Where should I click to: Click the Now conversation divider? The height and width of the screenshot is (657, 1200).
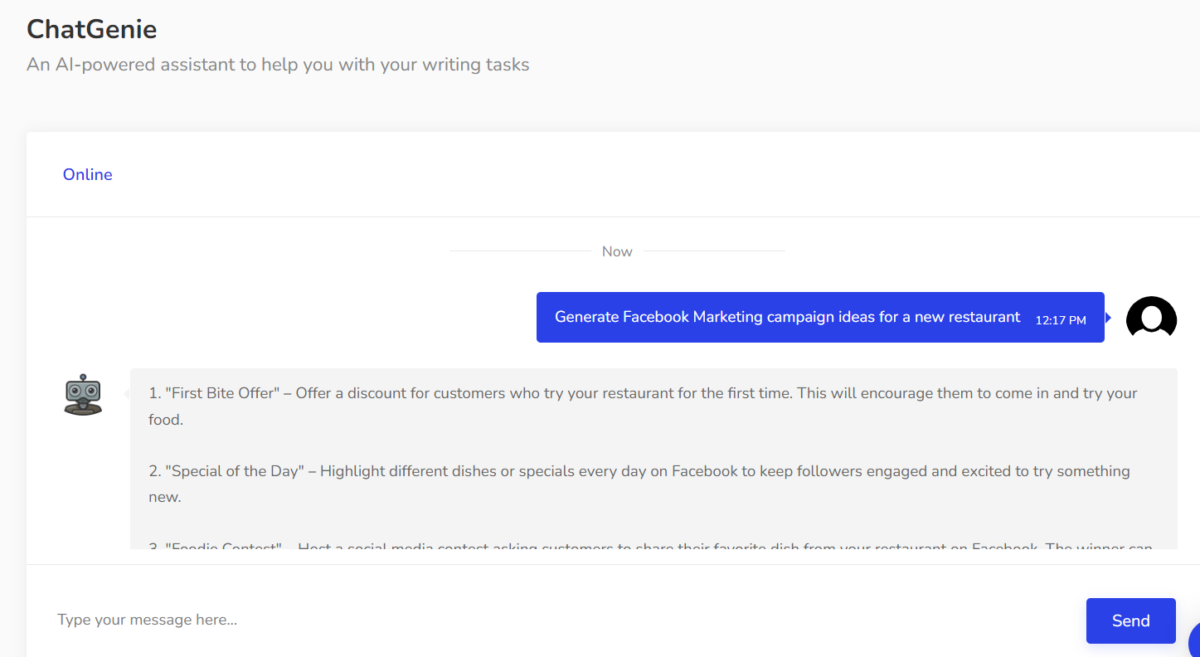(x=617, y=251)
